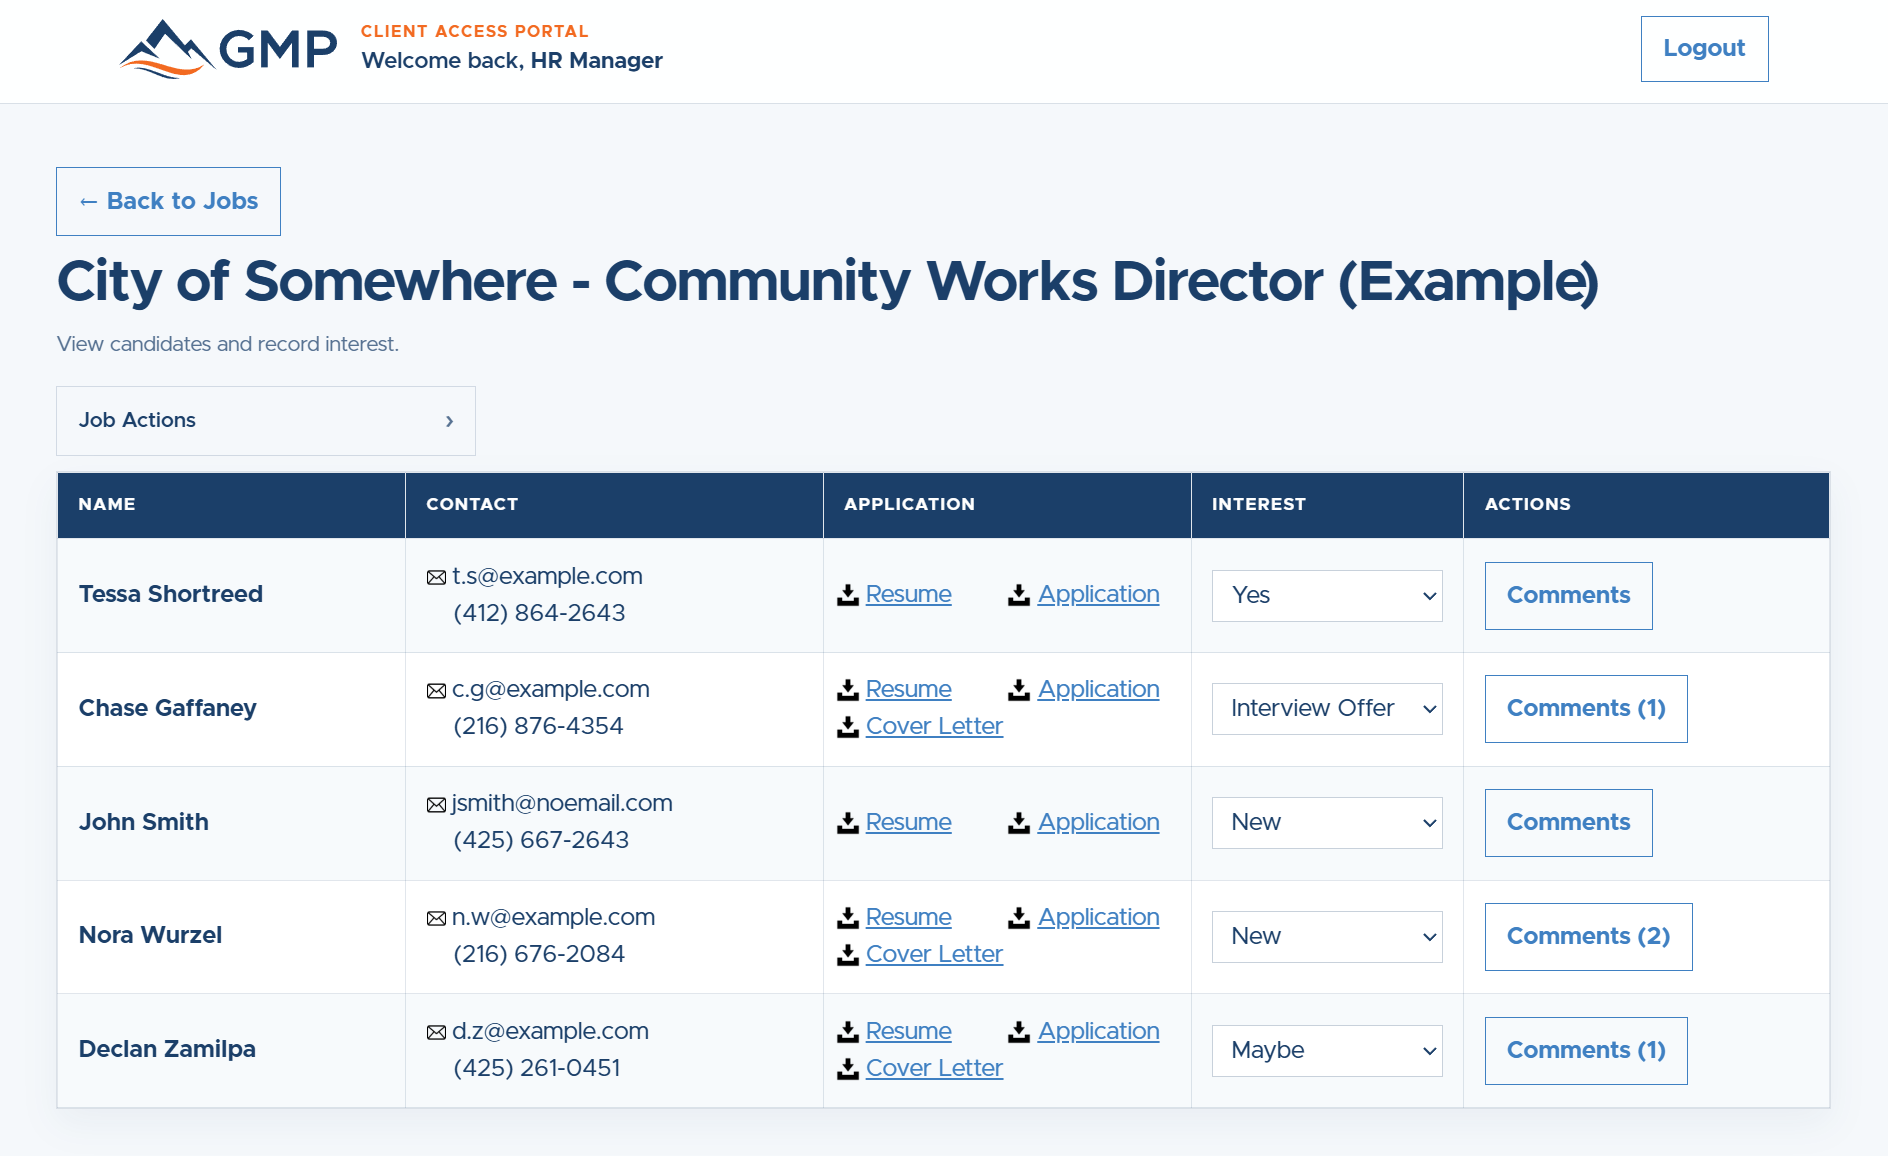Go back using Back to Jobs button

coord(168,201)
